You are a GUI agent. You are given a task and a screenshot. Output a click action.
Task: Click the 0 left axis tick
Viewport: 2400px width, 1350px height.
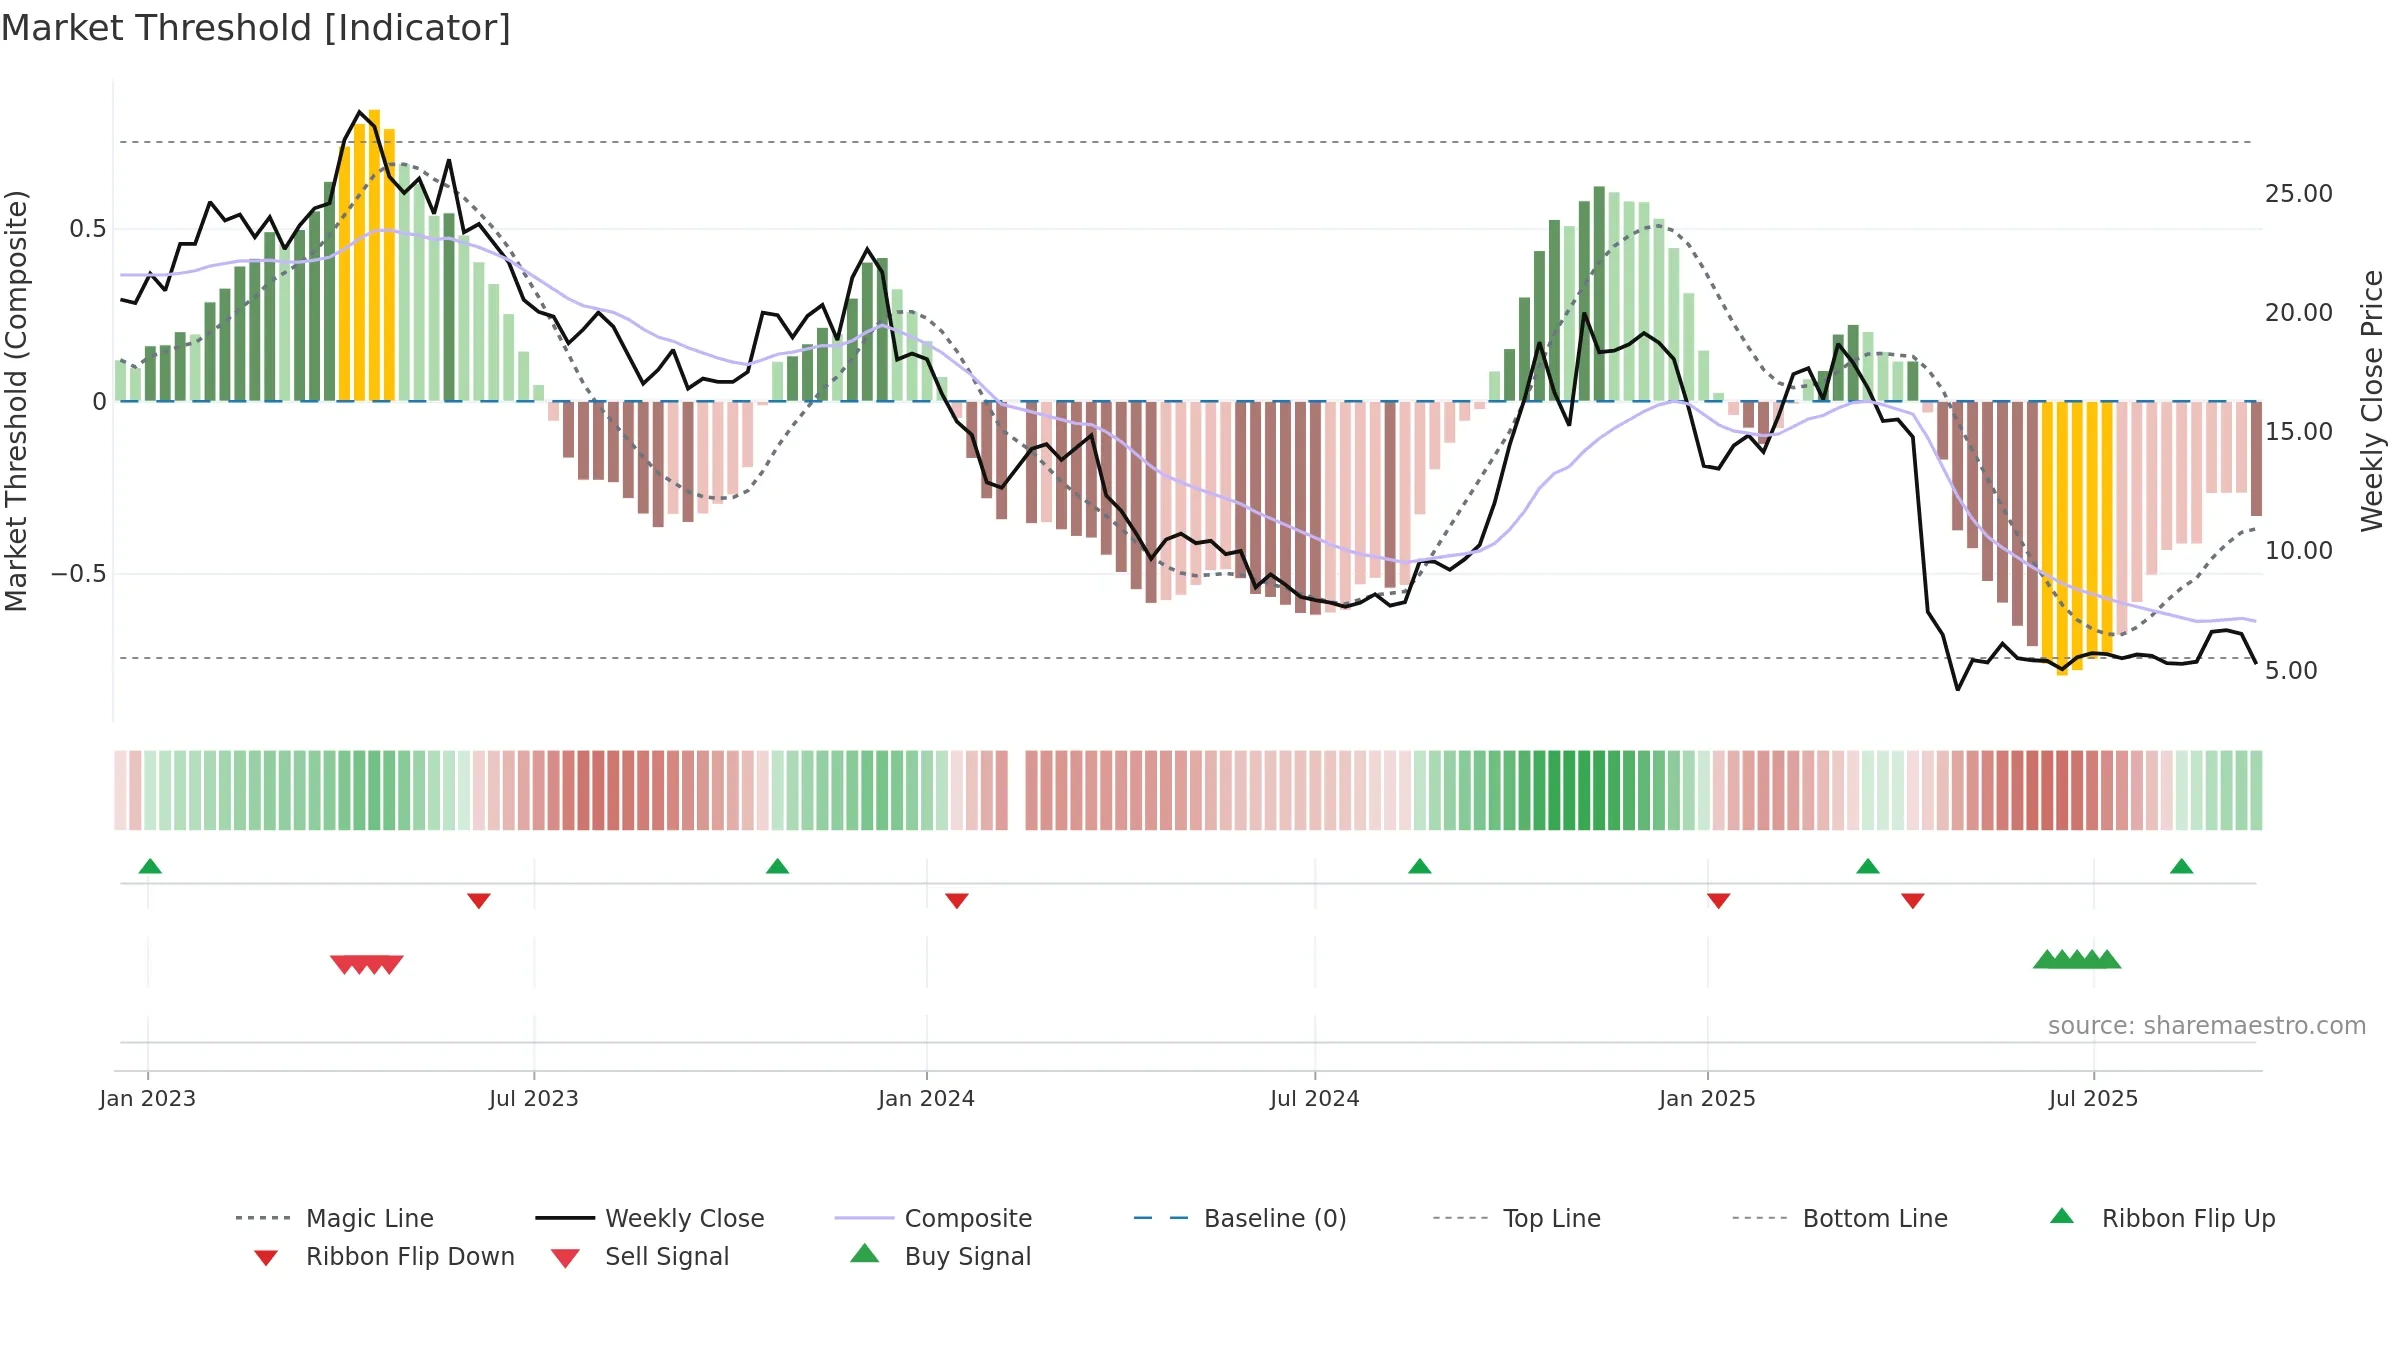(x=99, y=402)
